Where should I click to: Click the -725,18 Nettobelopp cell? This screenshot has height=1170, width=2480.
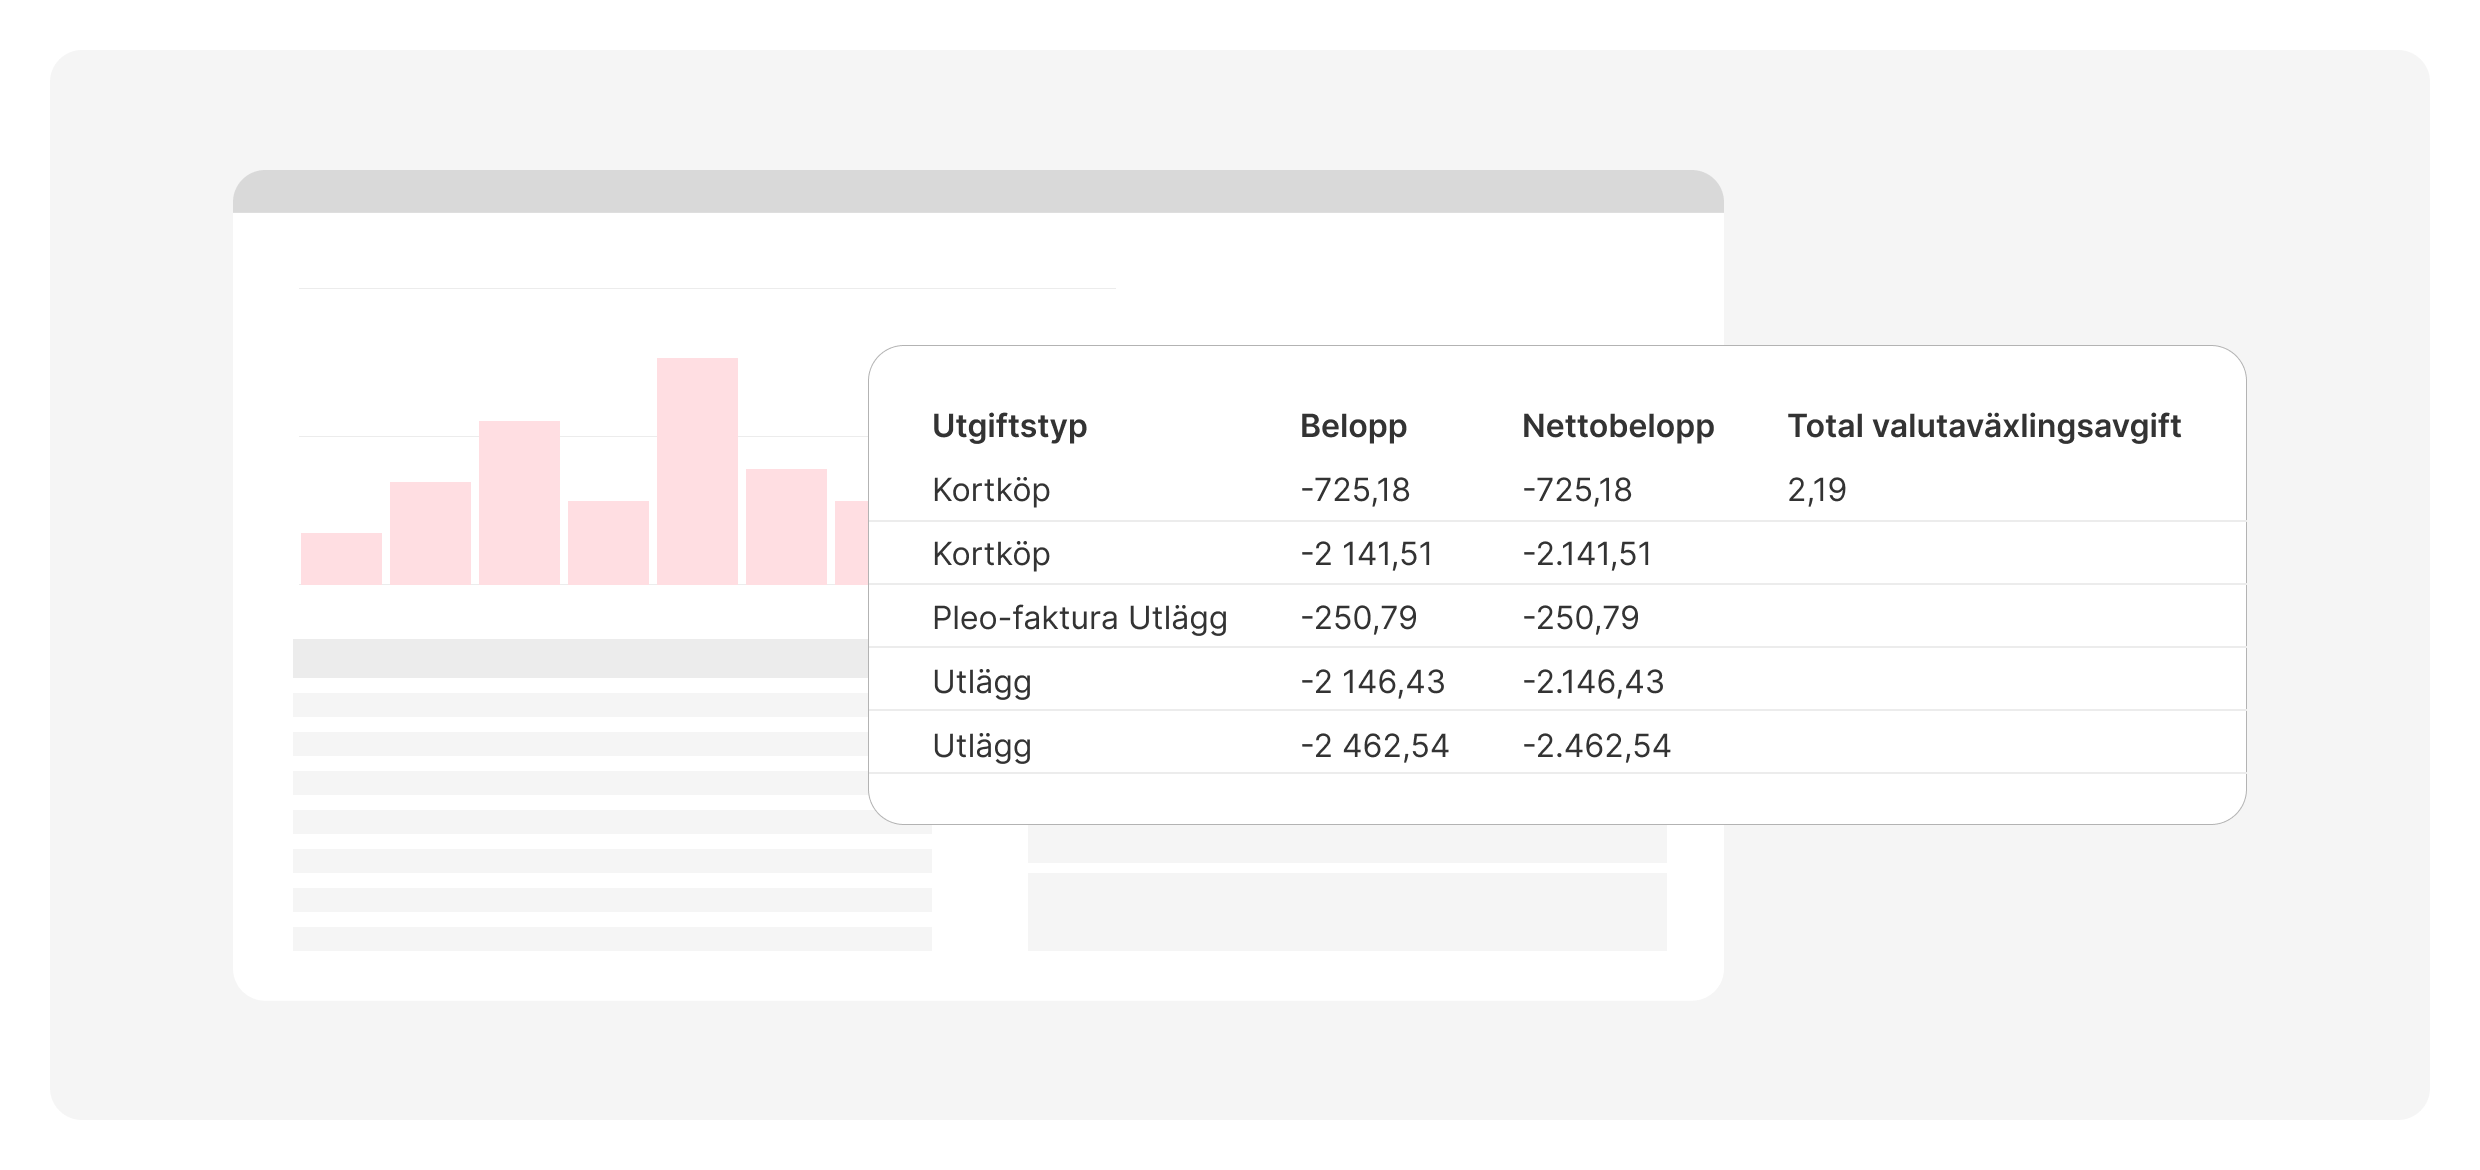(x=1577, y=490)
